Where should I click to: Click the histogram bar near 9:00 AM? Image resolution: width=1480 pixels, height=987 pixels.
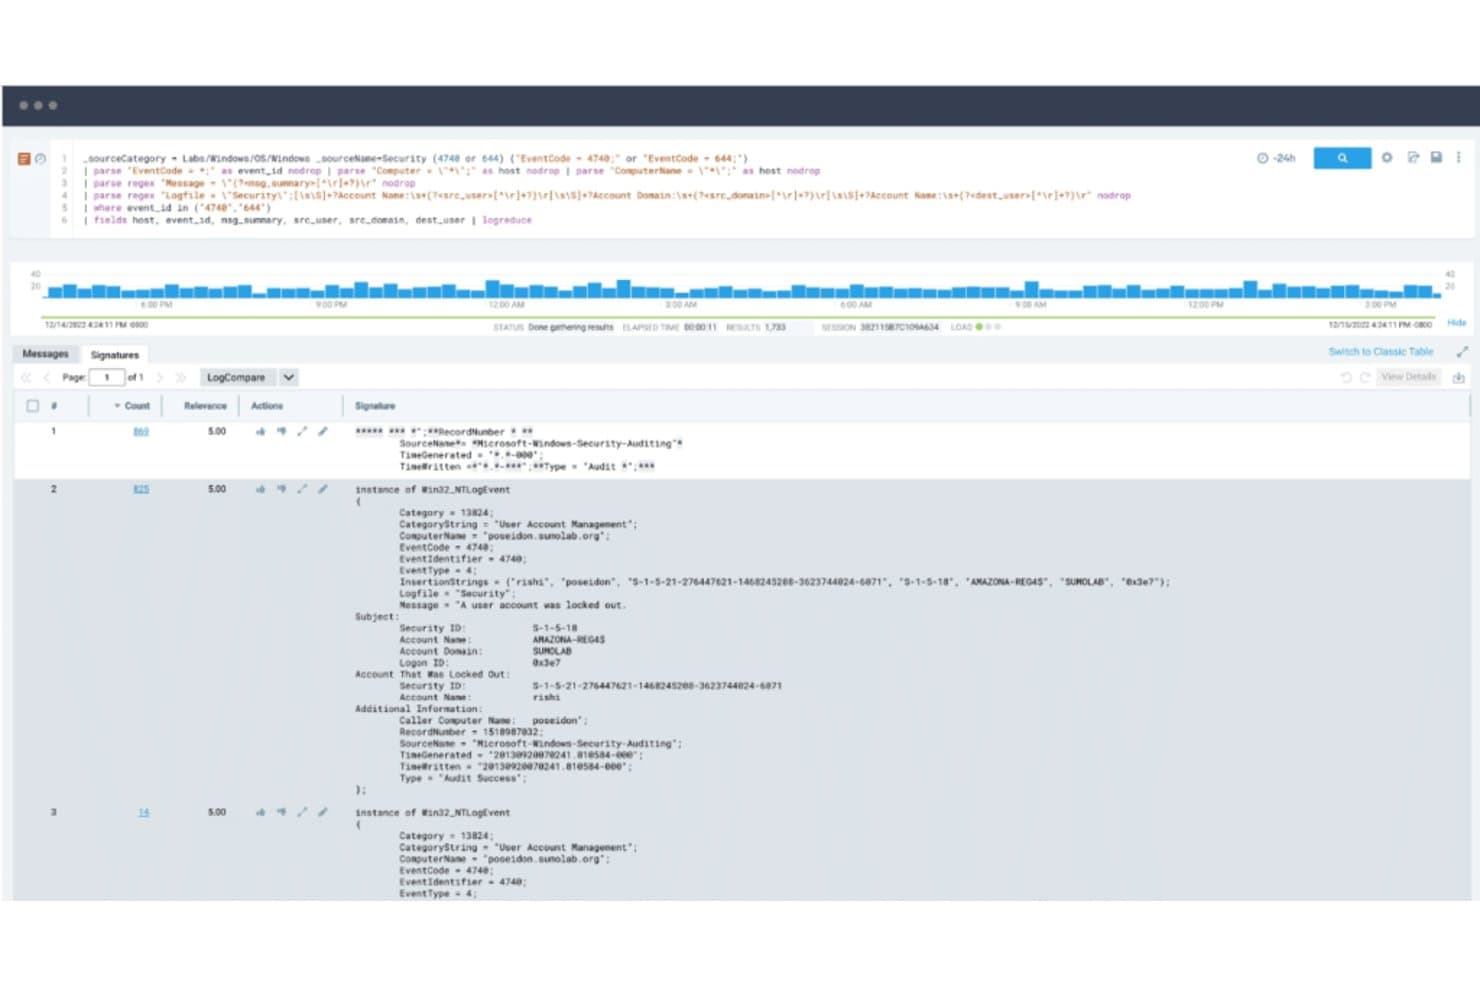coord(1032,290)
